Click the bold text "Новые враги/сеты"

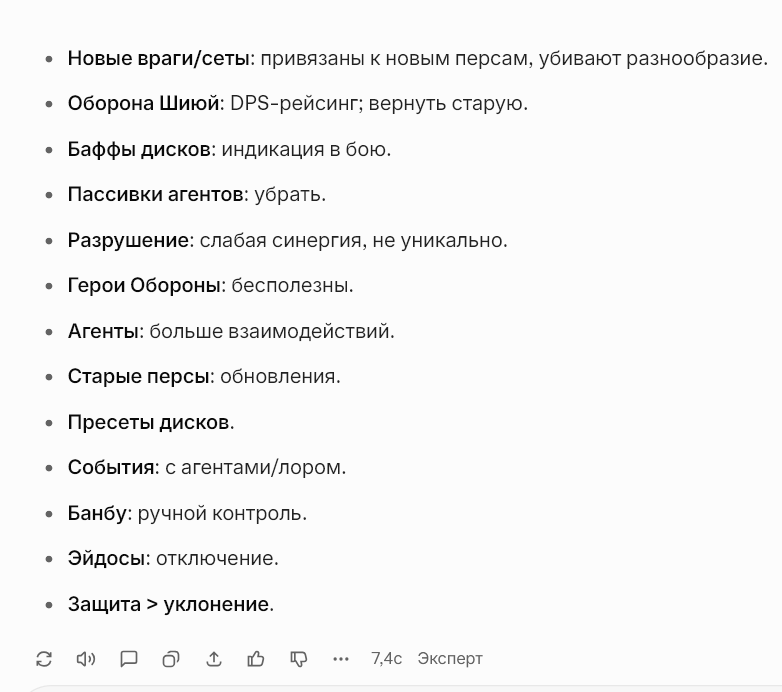[159, 58]
